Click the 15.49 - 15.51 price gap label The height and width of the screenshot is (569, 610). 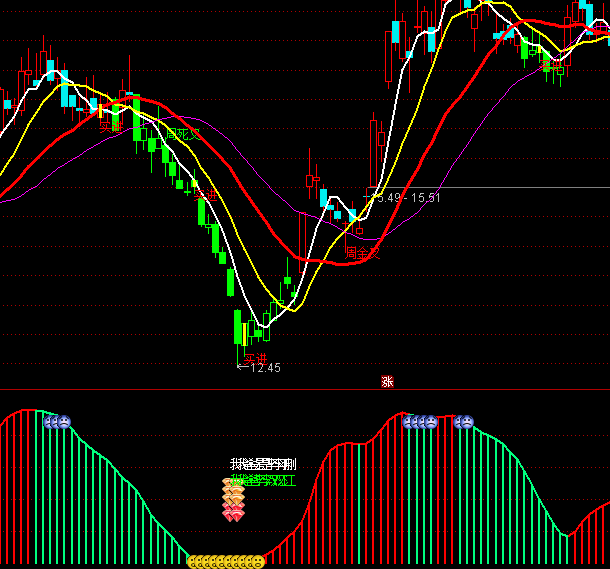(x=406, y=198)
